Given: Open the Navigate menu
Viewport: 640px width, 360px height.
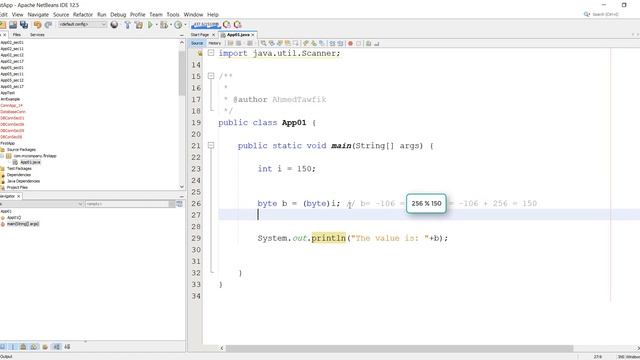Looking at the screenshot, I should click(x=38, y=14).
